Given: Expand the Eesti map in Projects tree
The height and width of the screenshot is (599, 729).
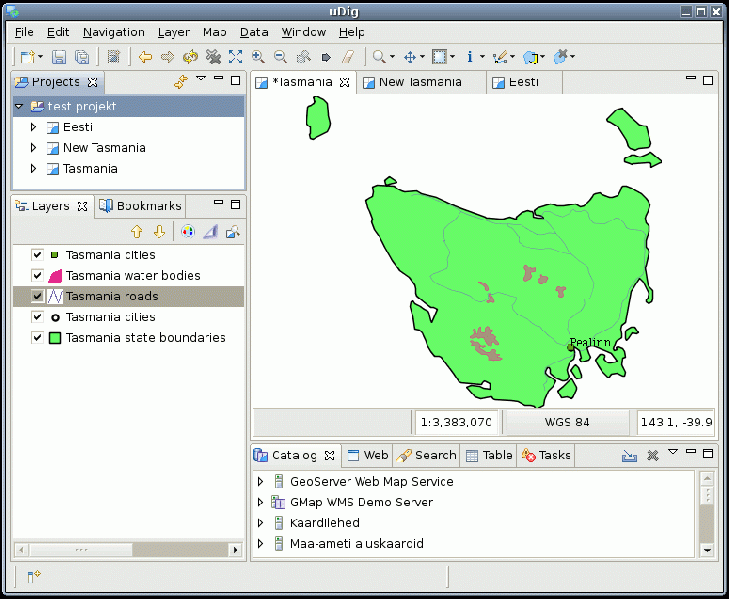Looking at the screenshot, I should [33, 127].
